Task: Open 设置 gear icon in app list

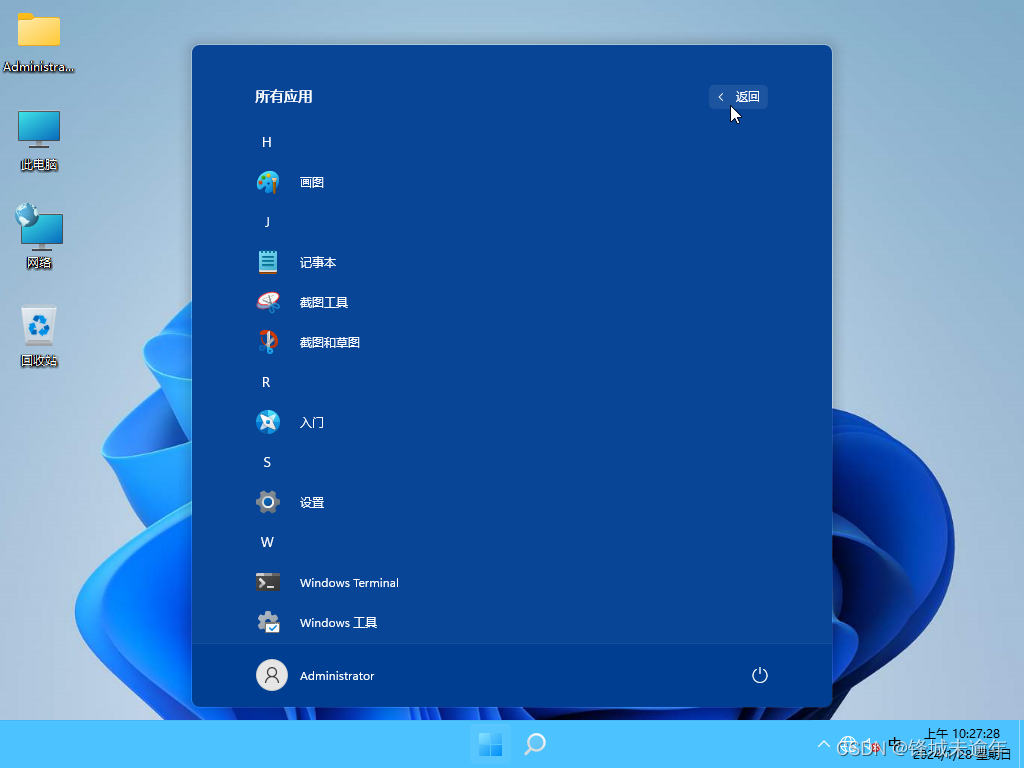Action: (x=268, y=502)
